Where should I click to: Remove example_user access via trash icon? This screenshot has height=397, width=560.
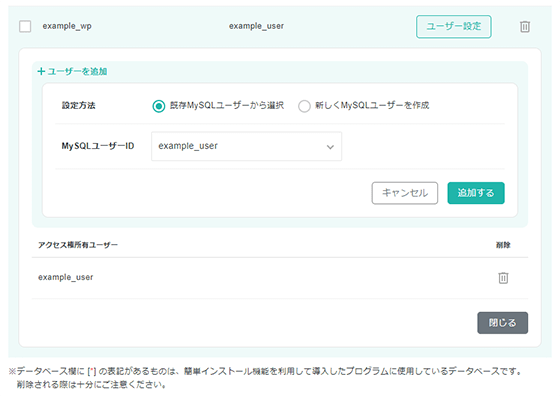[503, 278]
